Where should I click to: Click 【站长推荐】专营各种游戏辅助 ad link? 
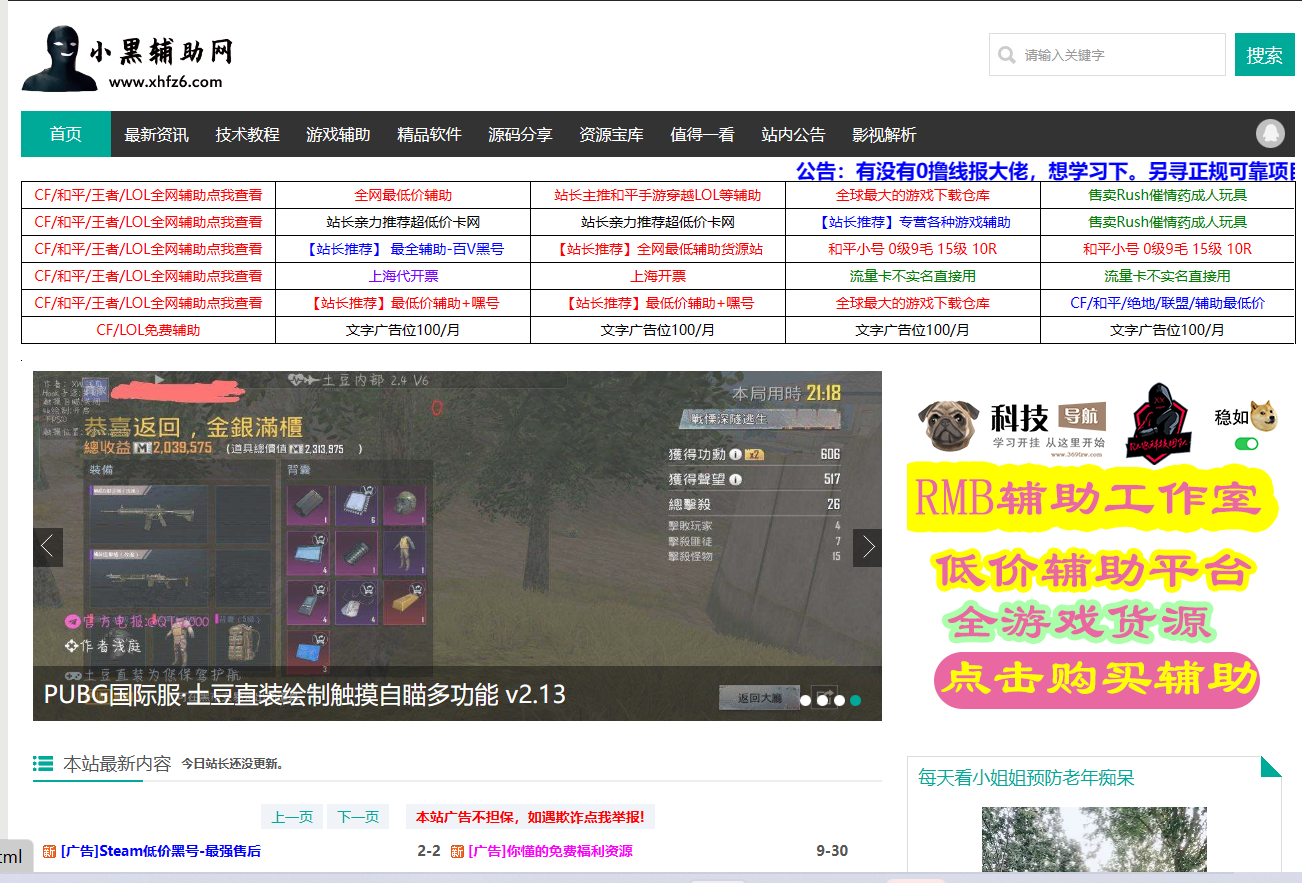click(x=913, y=222)
